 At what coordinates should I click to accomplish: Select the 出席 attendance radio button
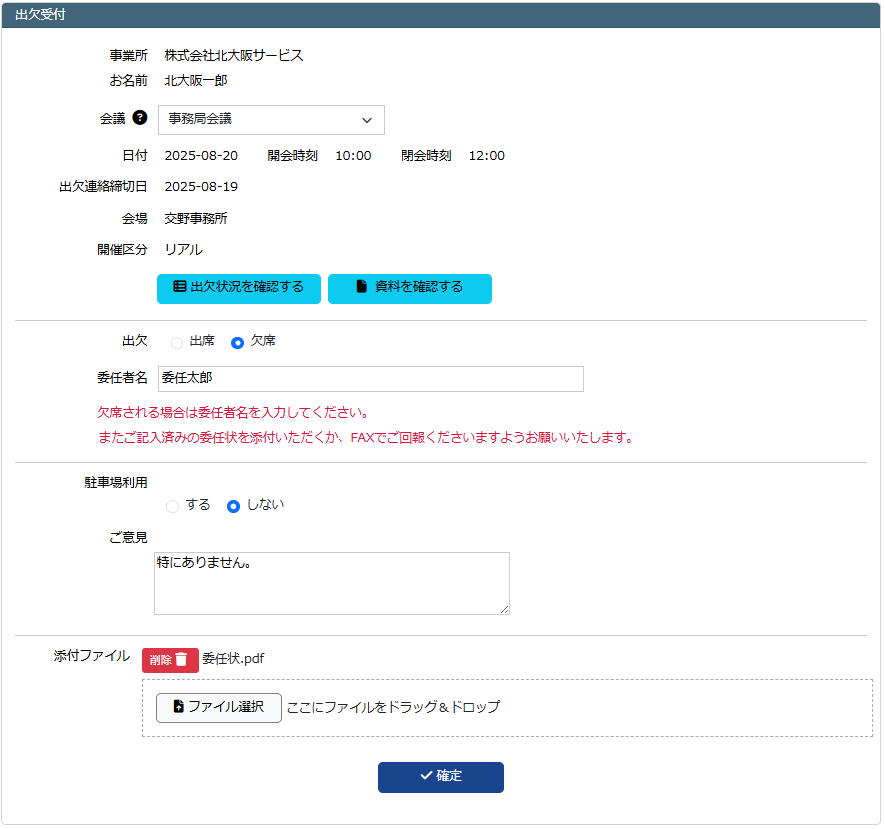point(177,341)
